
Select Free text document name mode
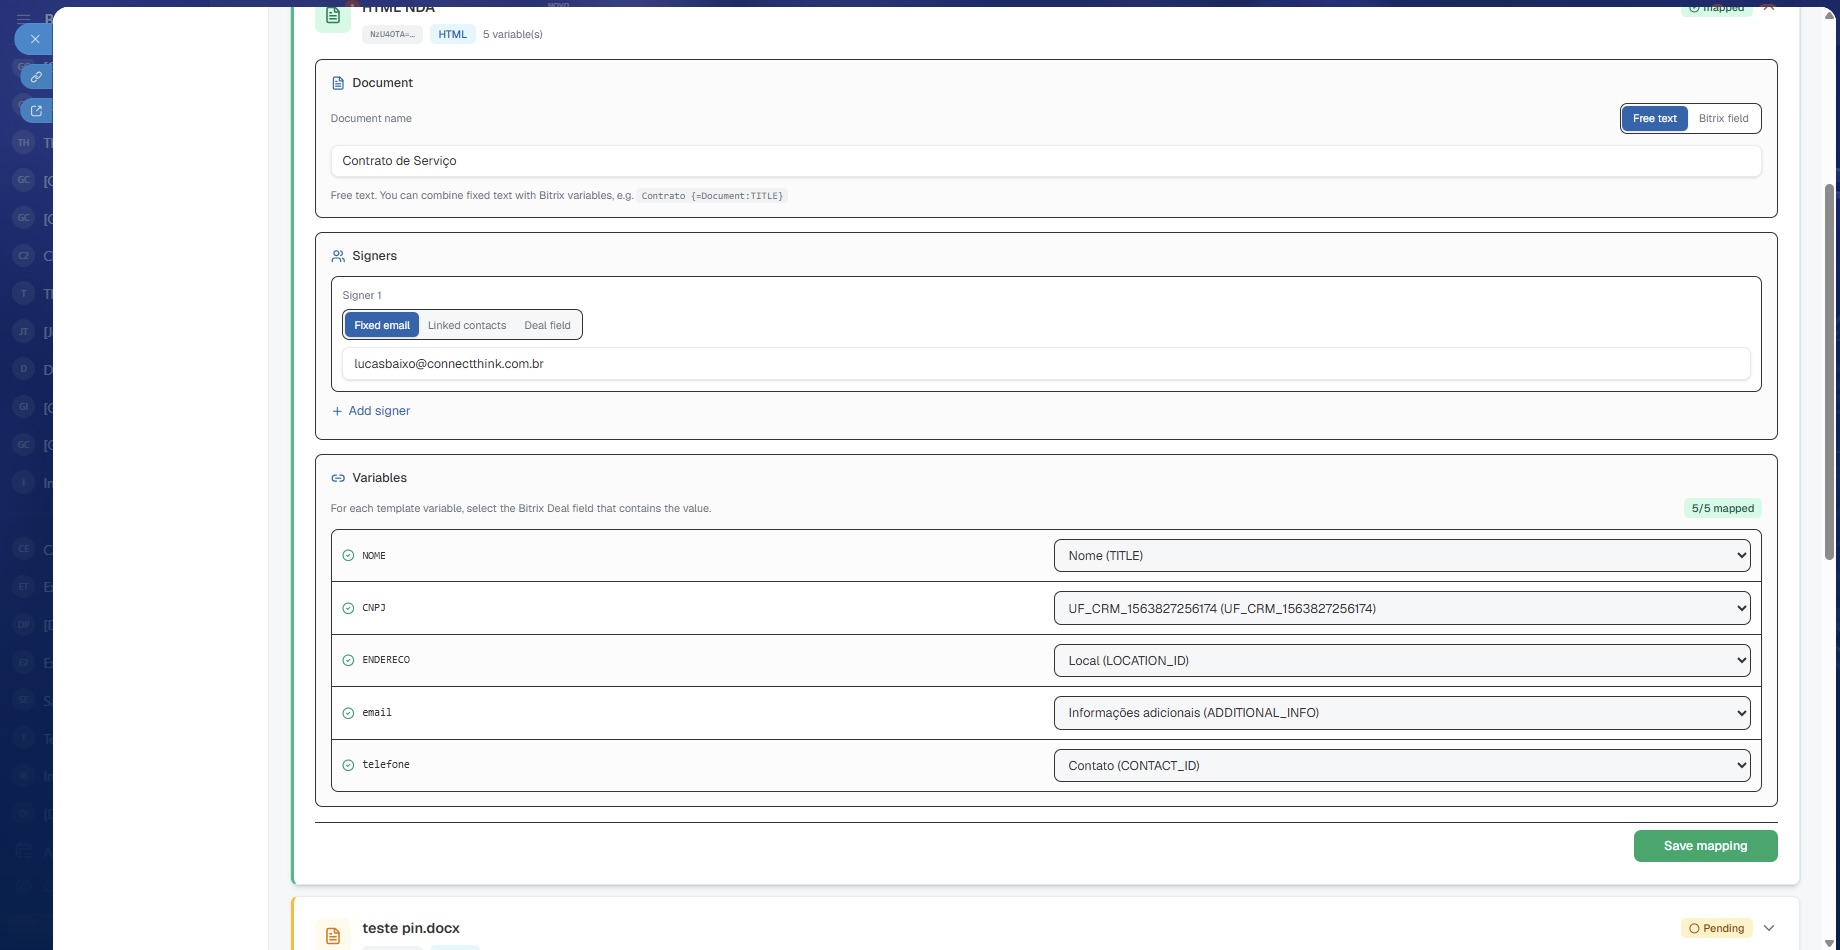click(1654, 118)
